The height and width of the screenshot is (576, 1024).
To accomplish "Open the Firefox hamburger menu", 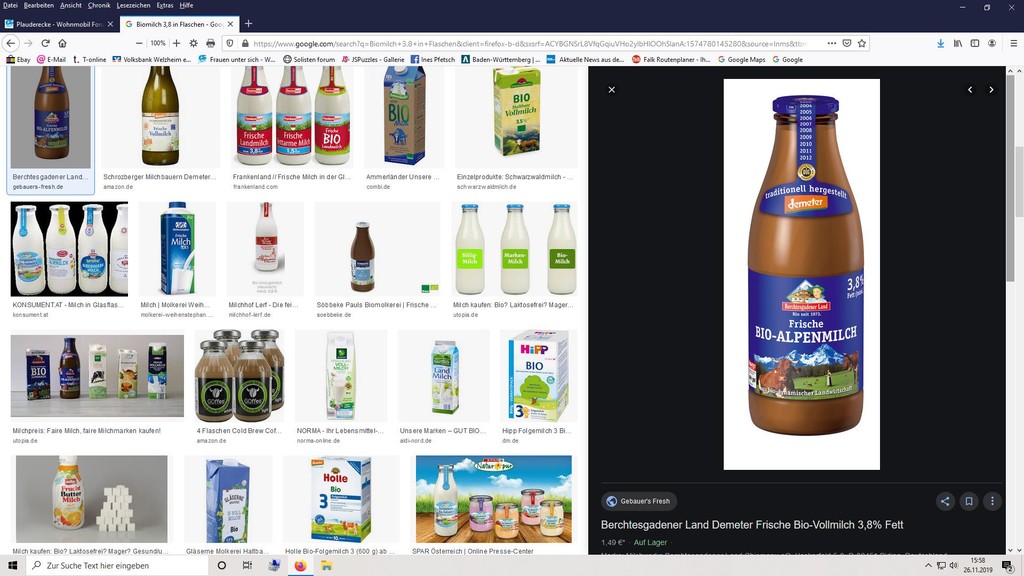I will coord(1013,43).
